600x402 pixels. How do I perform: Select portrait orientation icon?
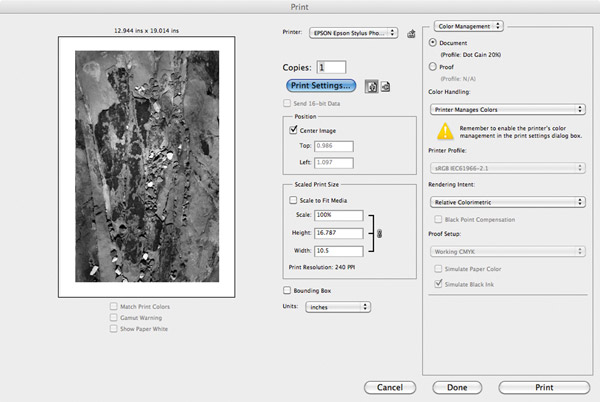[371, 86]
